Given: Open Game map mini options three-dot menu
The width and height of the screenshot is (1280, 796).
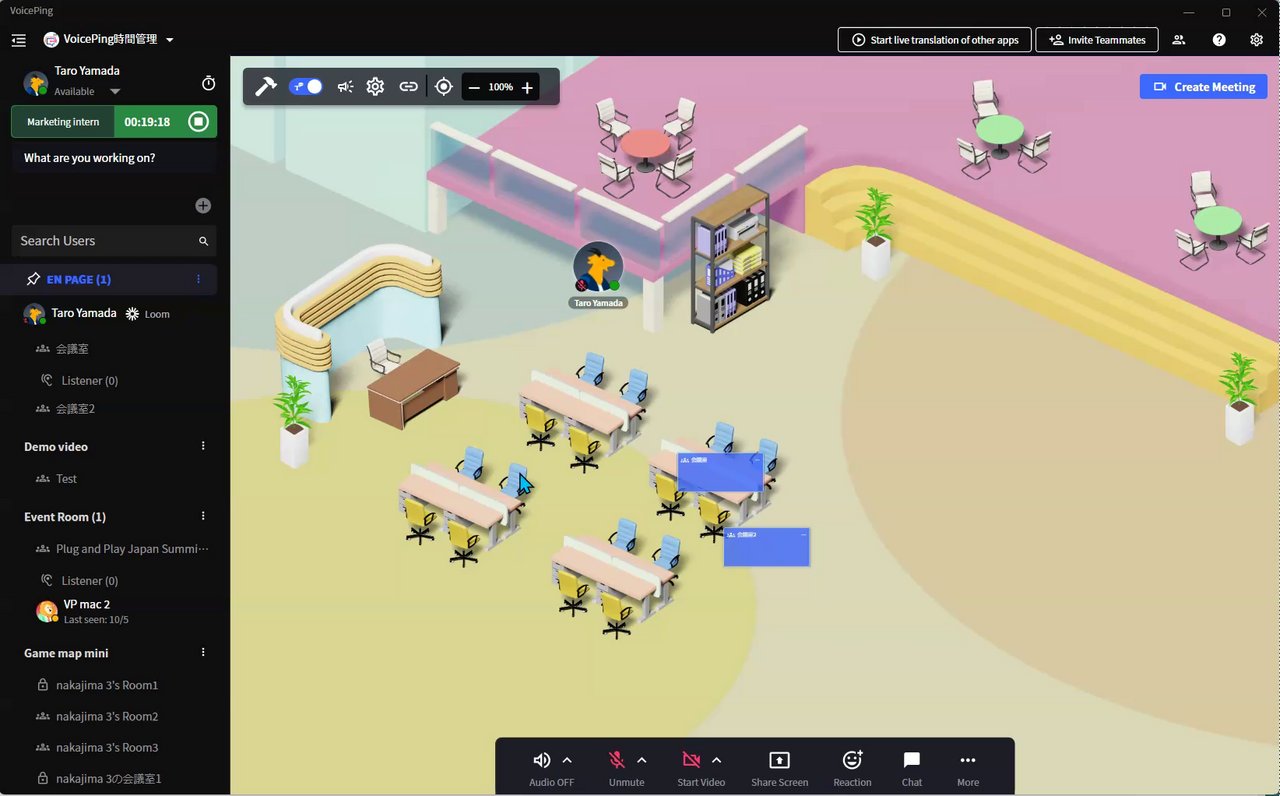Looking at the screenshot, I should pos(203,652).
